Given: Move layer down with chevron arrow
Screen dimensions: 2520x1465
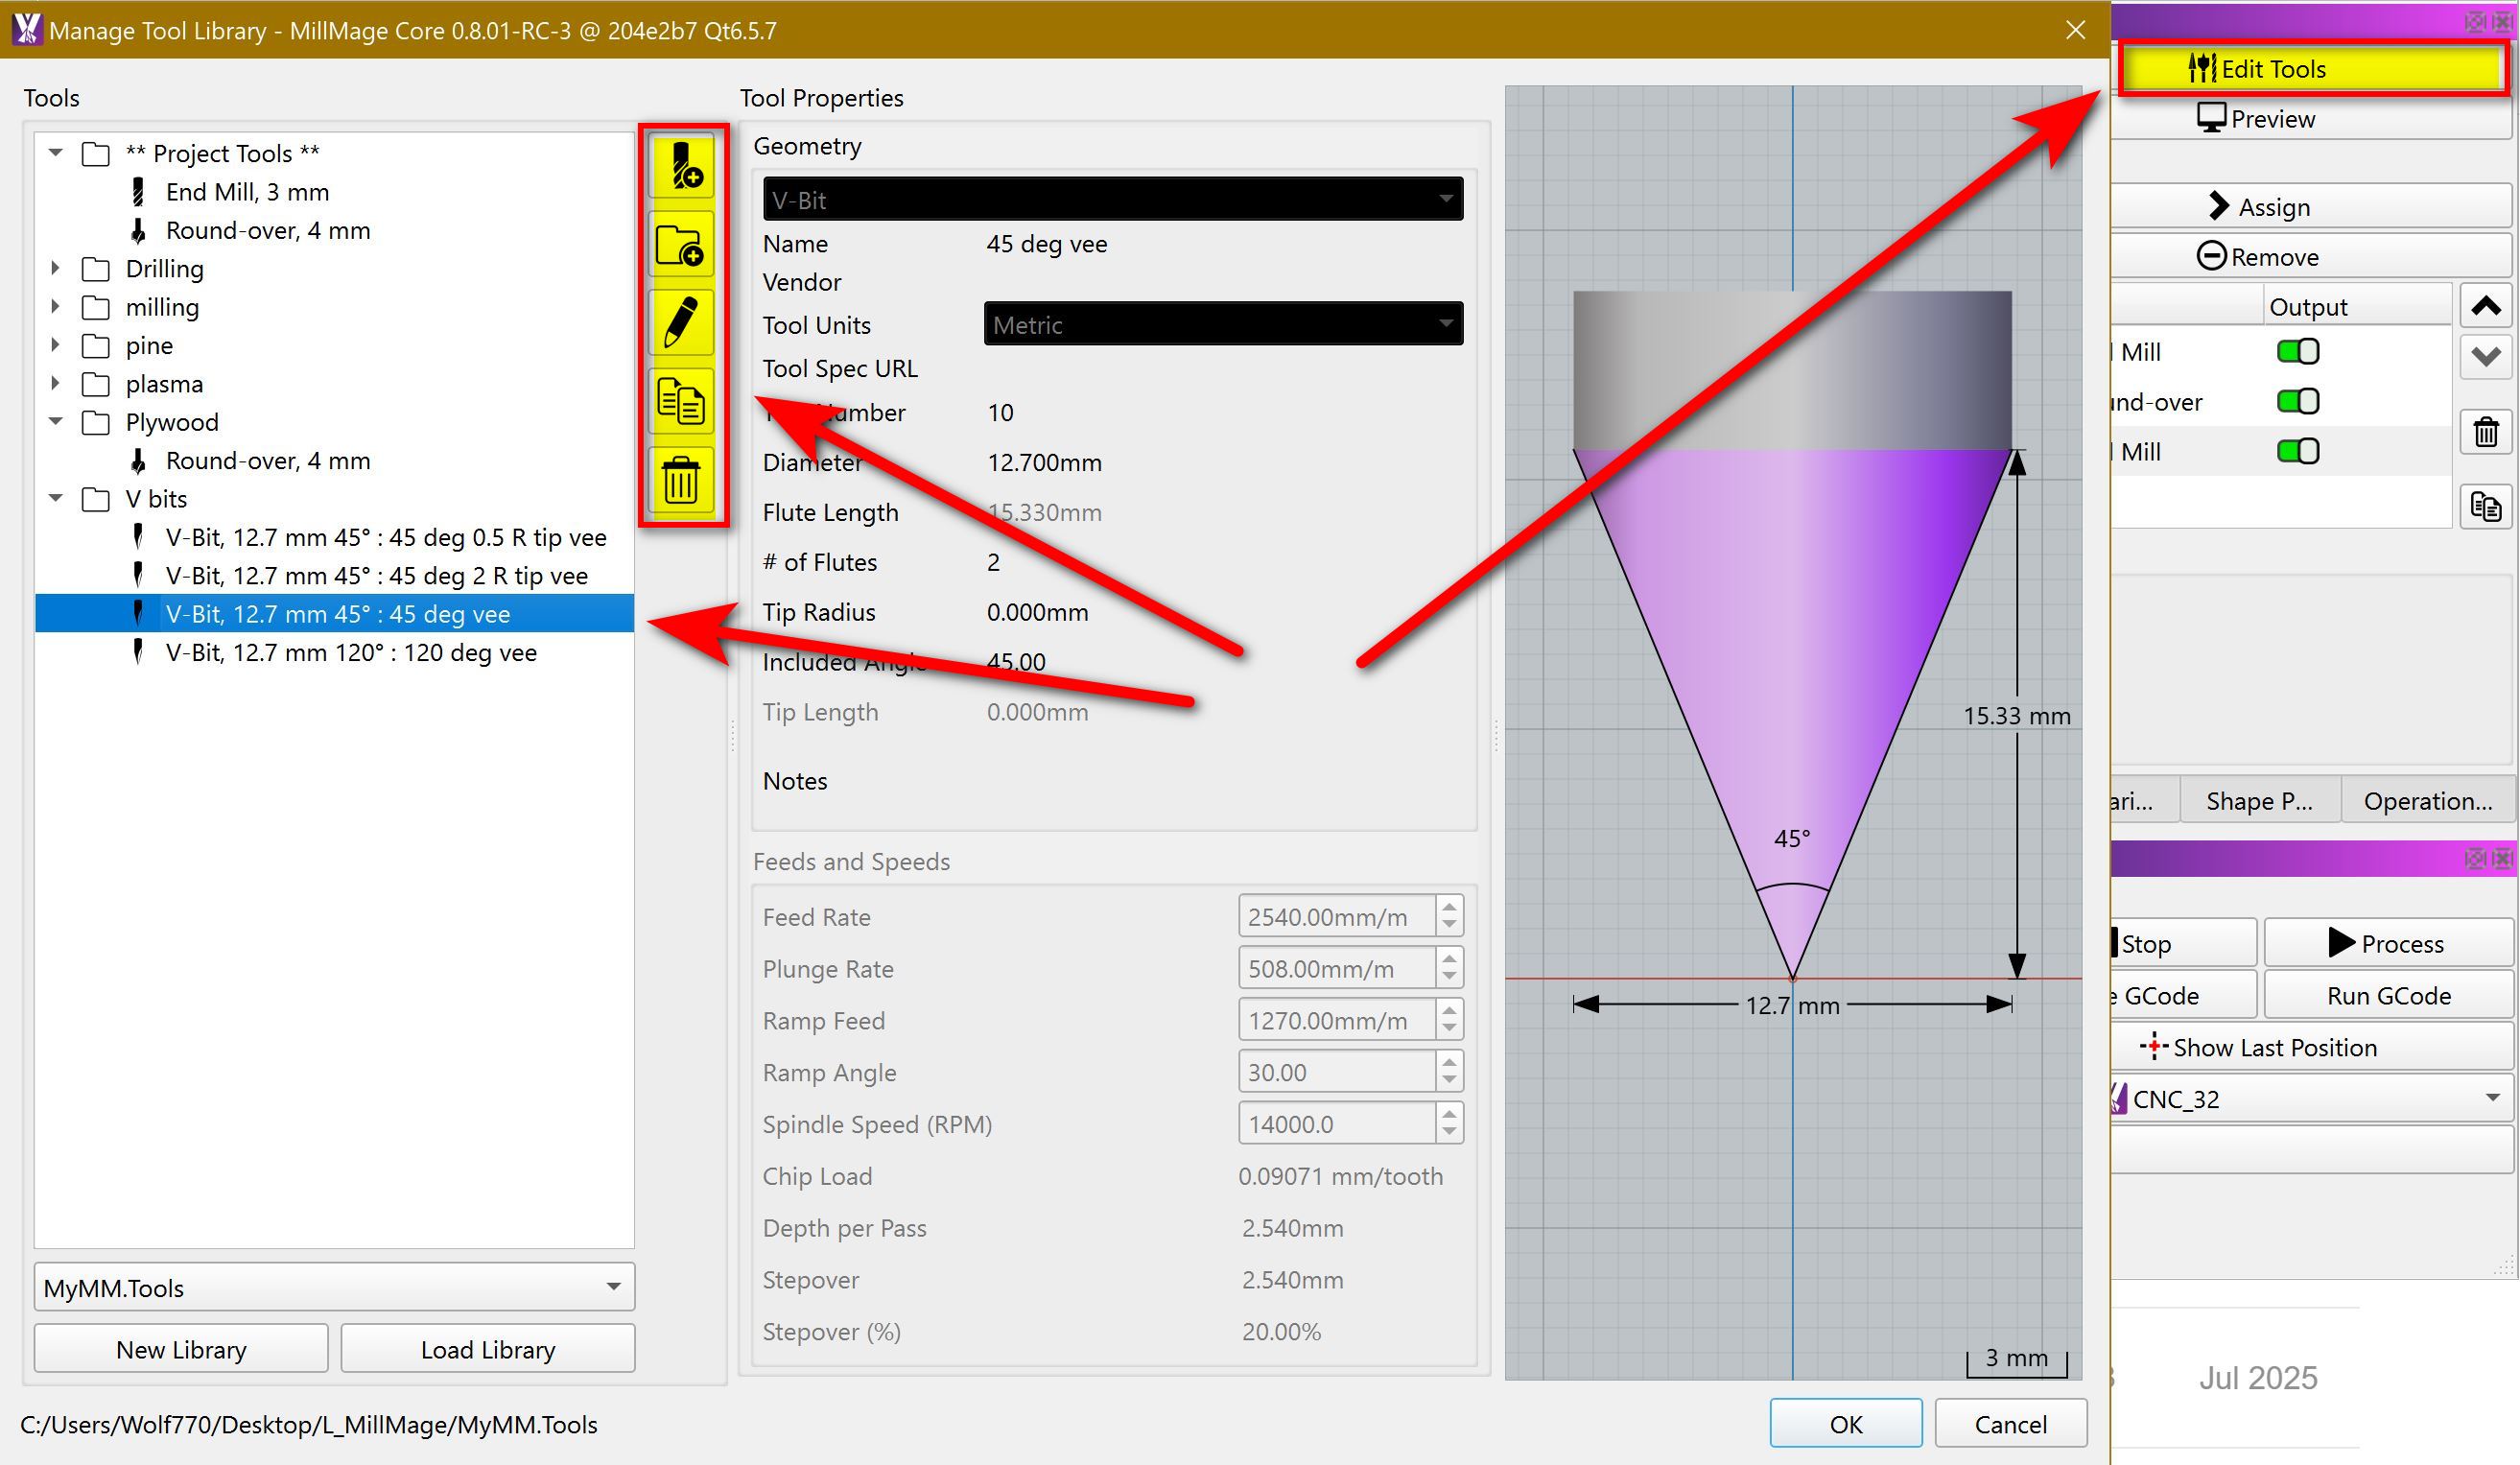Looking at the screenshot, I should pos(2485,356).
